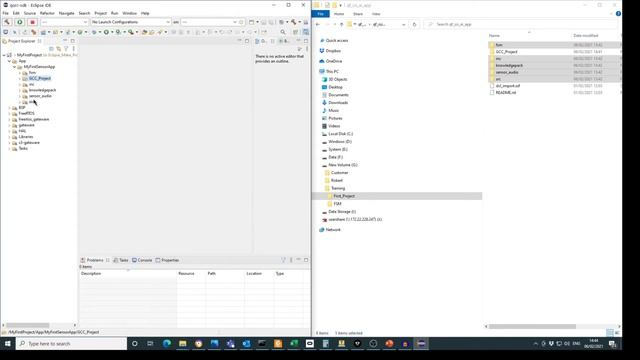The image size is (640, 360).
Task: Select the Downloads folder in the navigation pane
Action: click(x=335, y=102)
